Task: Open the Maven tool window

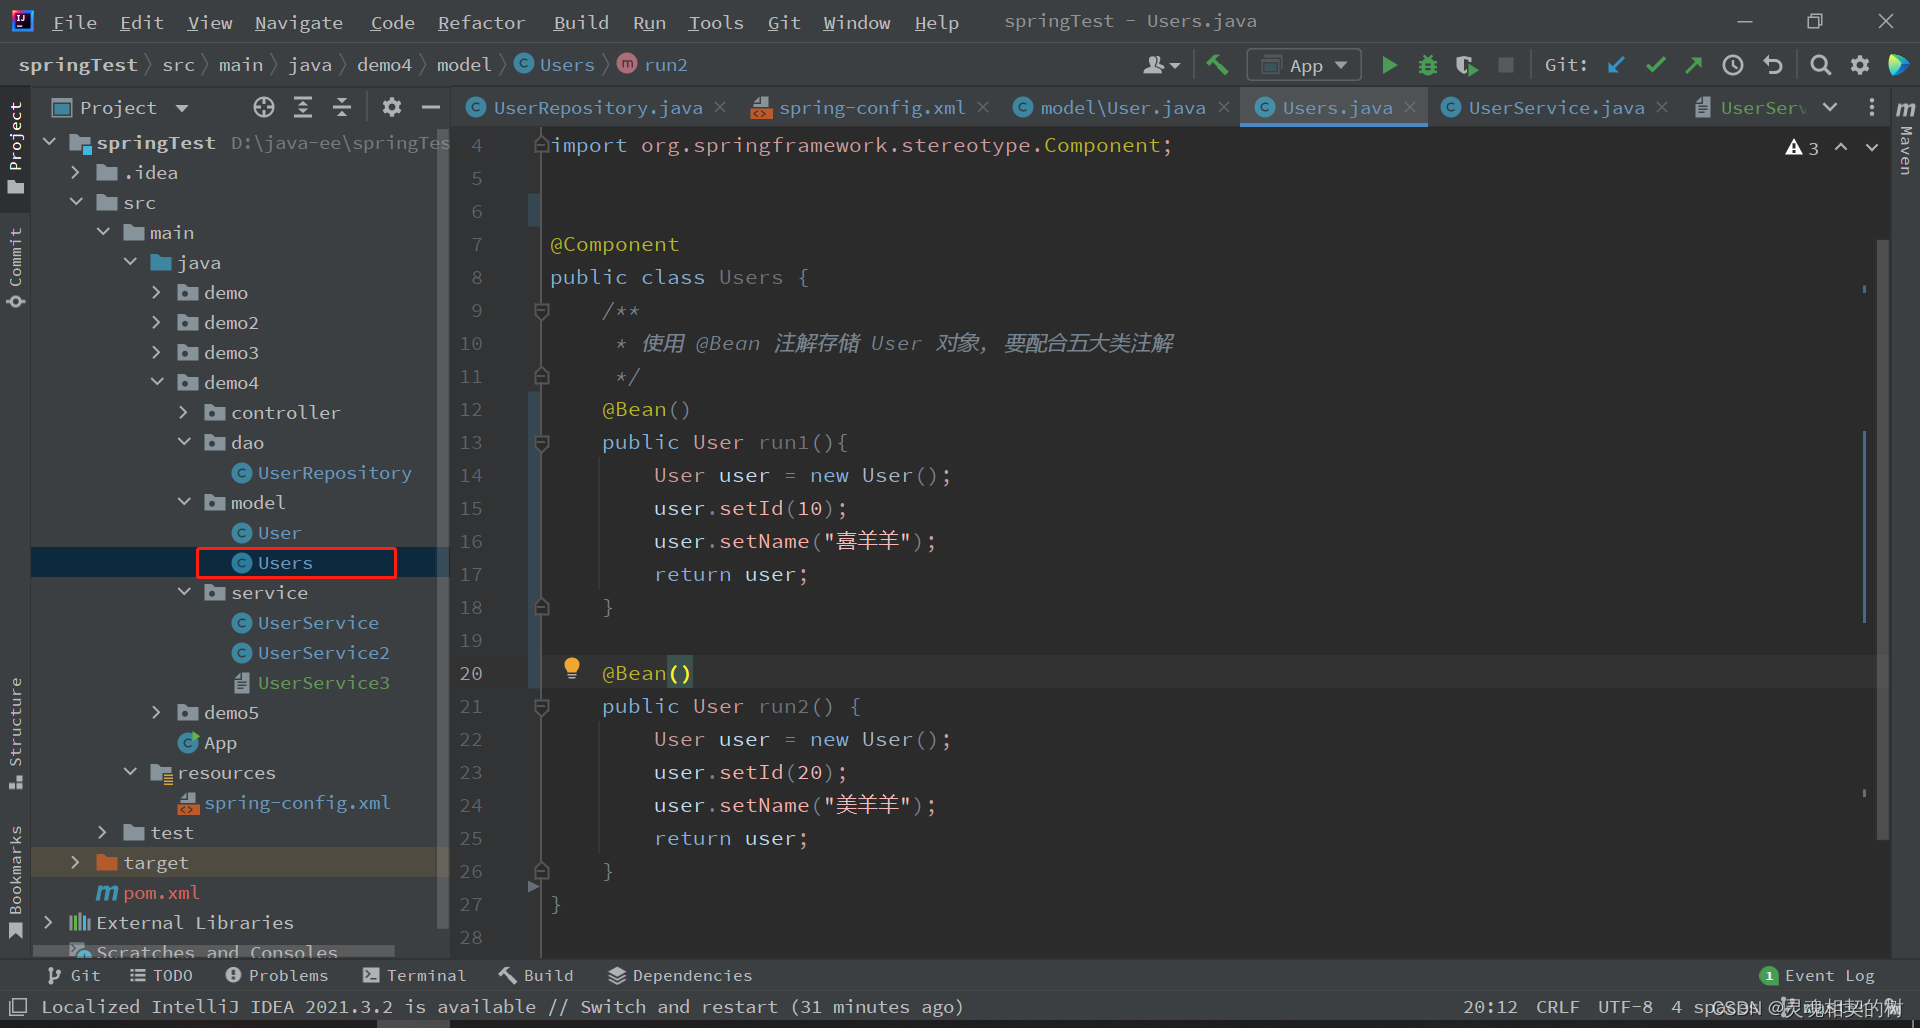Action: click(x=1906, y=140)
